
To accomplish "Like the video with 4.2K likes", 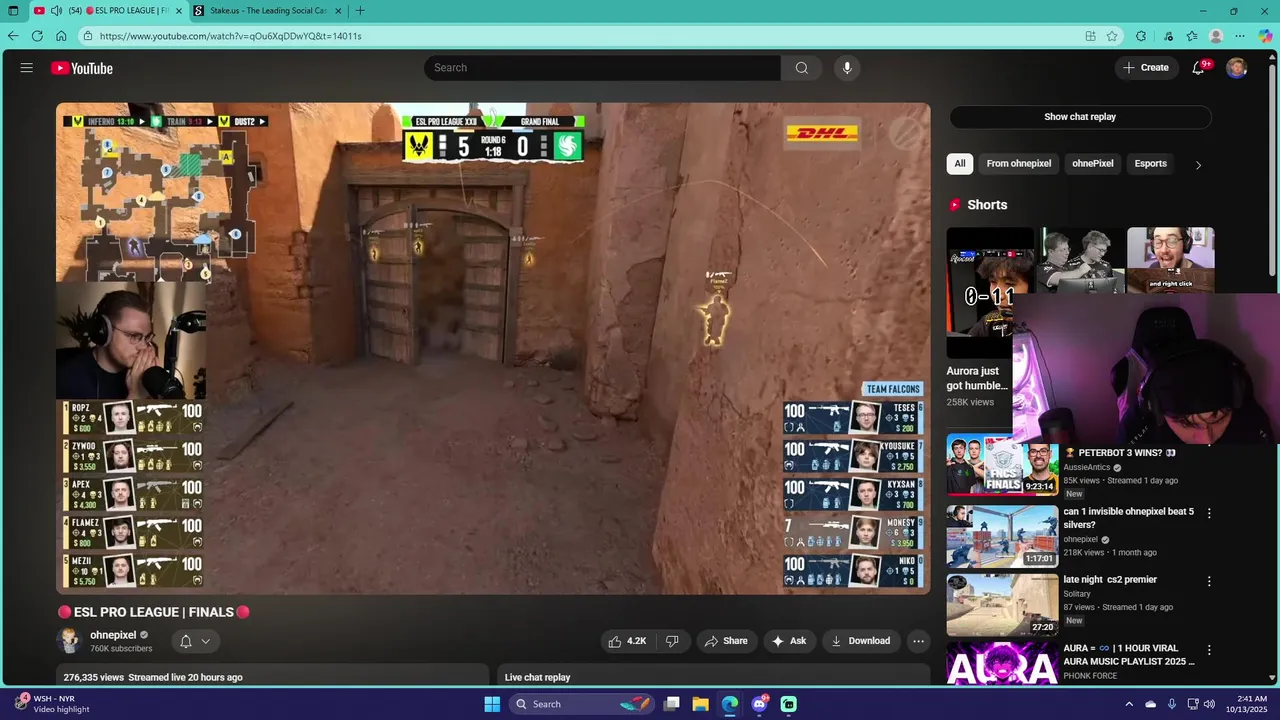I will [x=627, y=641].
